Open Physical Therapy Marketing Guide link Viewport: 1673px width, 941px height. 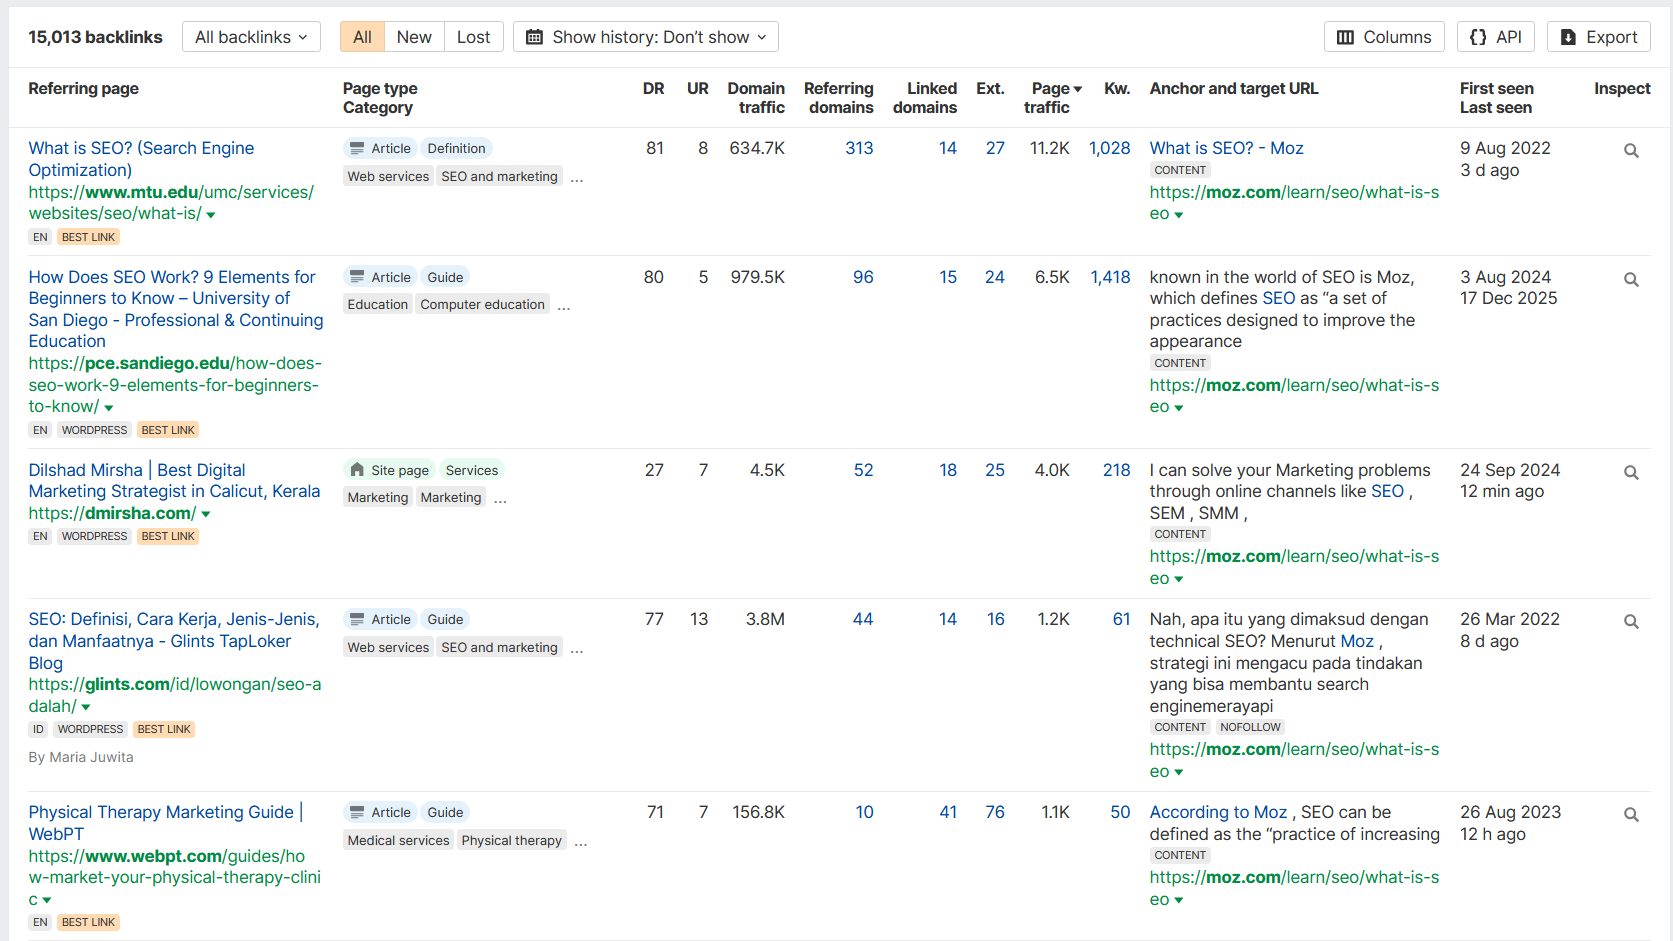click(161, 812)
